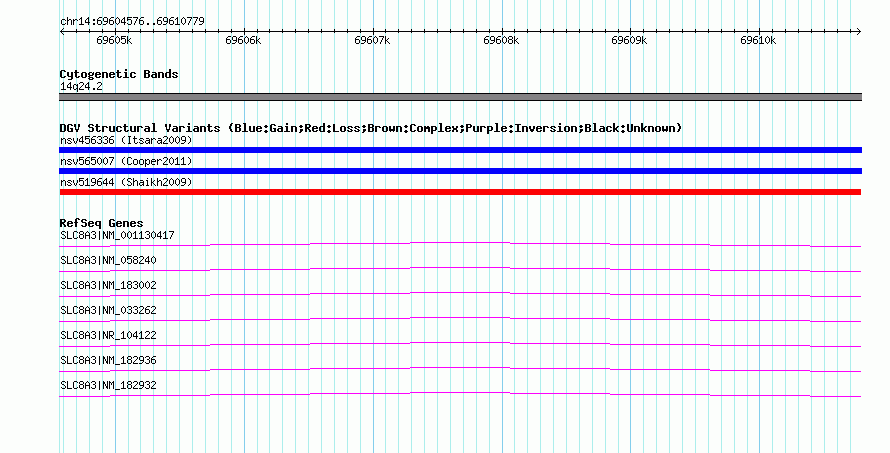Select the DGV Structural Variants track title
Image resolution: width=890 pixels, height=453 pixels.
pyautogui.click(x=371, y=128)
